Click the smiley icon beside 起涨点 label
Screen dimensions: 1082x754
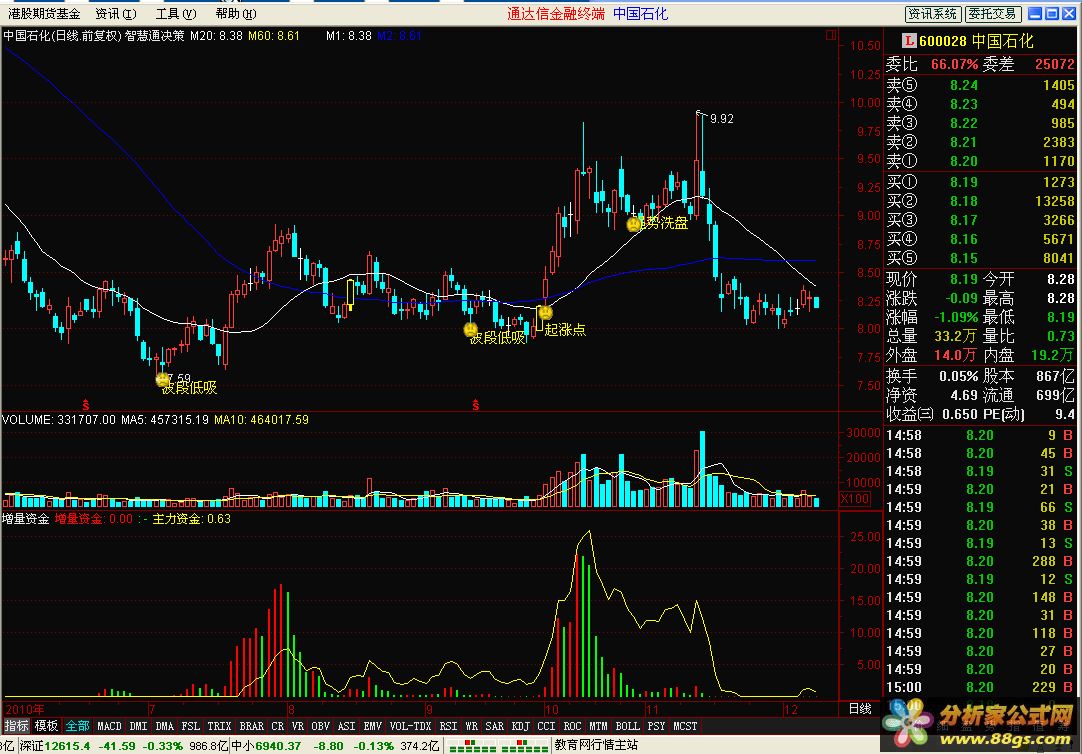point(545,312)
